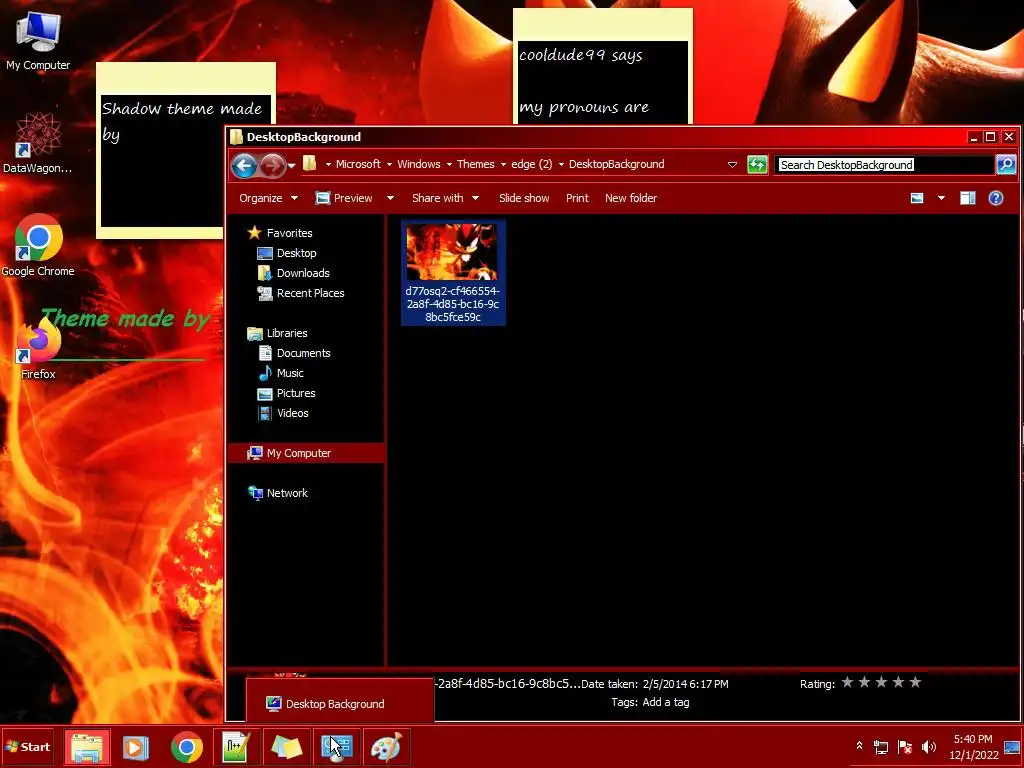This screenshot has width=1024, height=768.
Task: Click the Start button
Action: (27, 747)
